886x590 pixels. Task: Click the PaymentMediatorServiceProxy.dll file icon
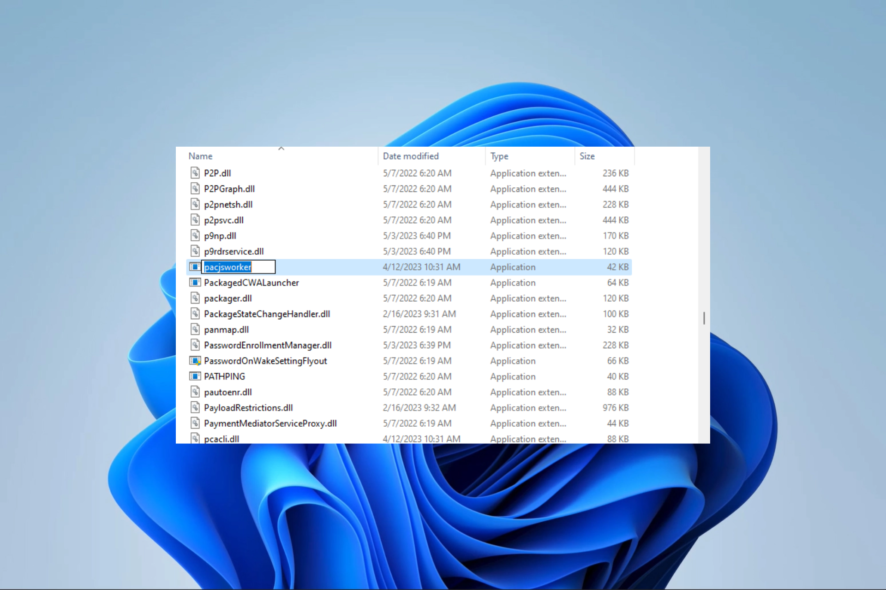coord(195,423)
